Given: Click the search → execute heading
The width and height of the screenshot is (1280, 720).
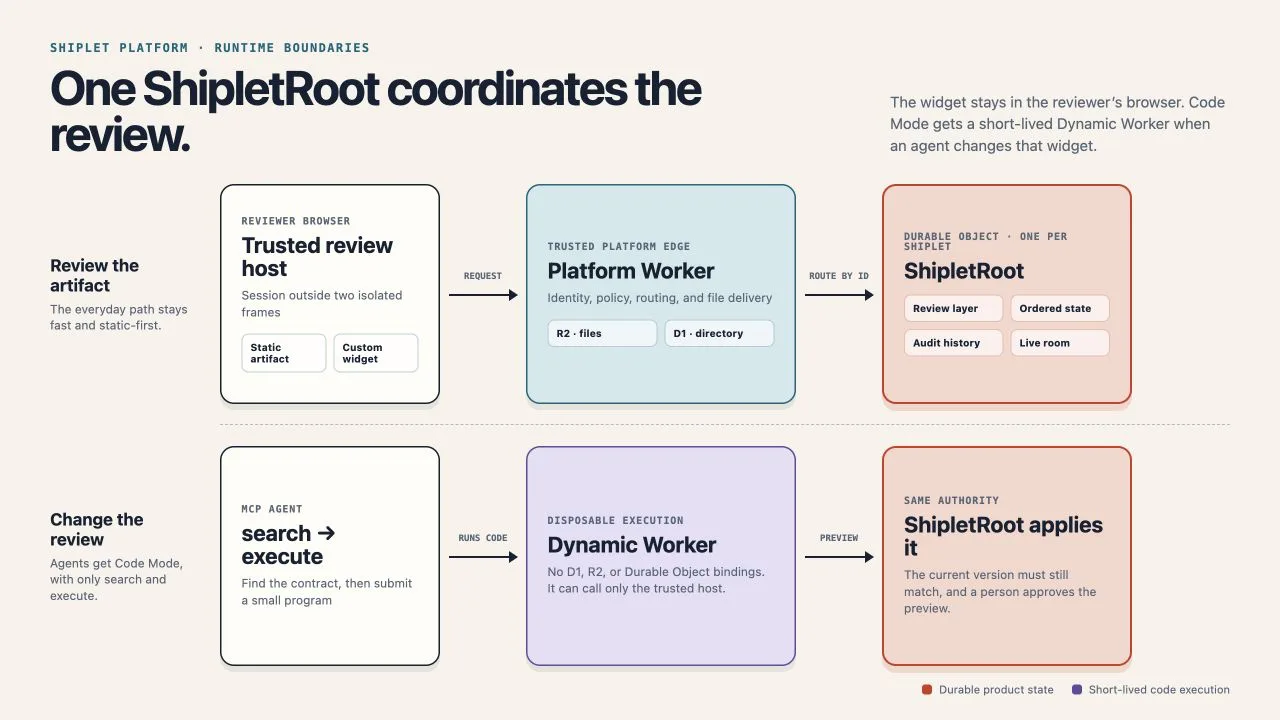Looking at the screenshot, I should coord(288,545).
